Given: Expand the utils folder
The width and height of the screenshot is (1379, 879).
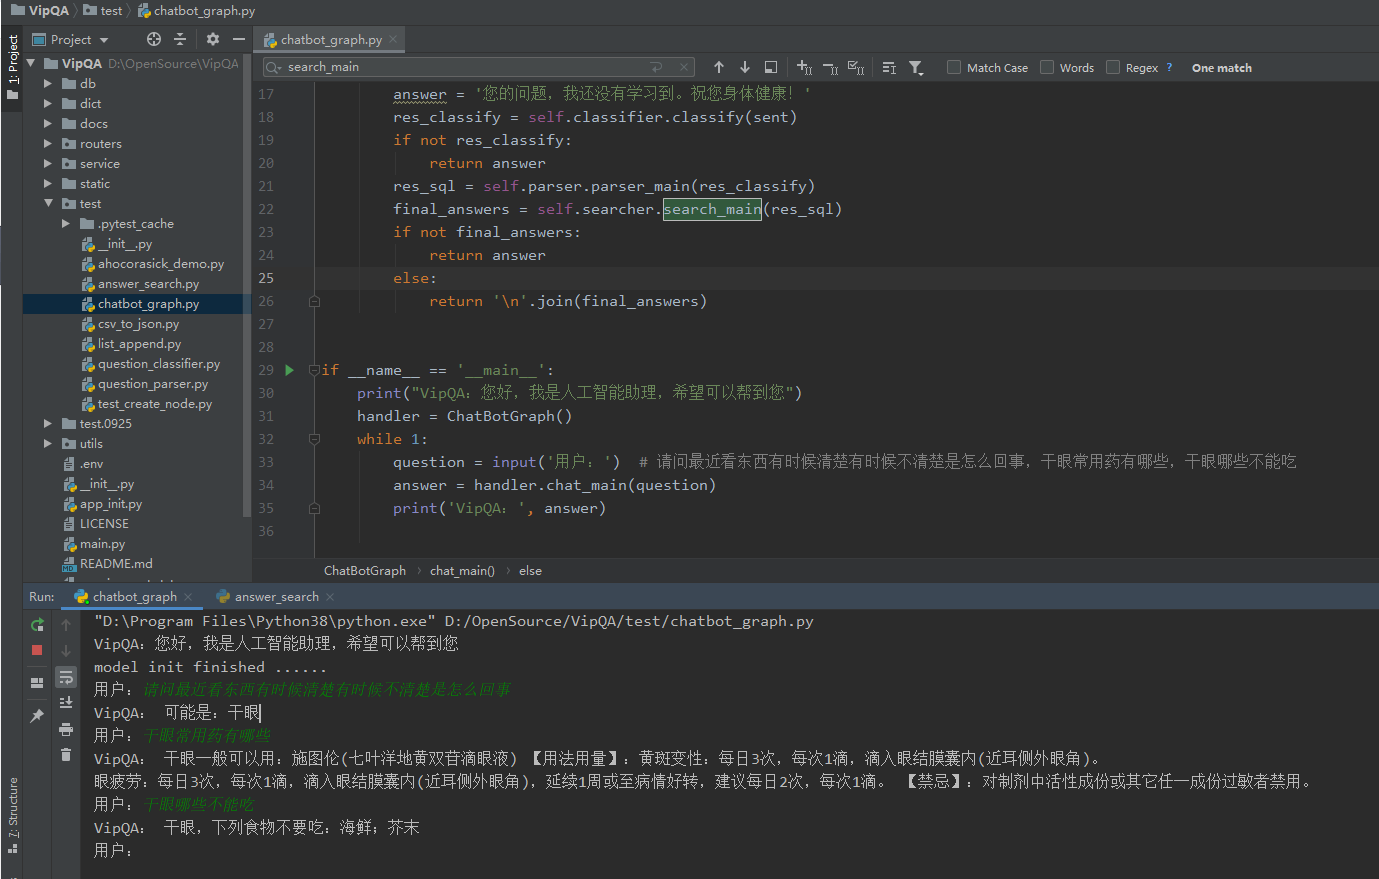Looking at the screenshot, I should point(48,444).
